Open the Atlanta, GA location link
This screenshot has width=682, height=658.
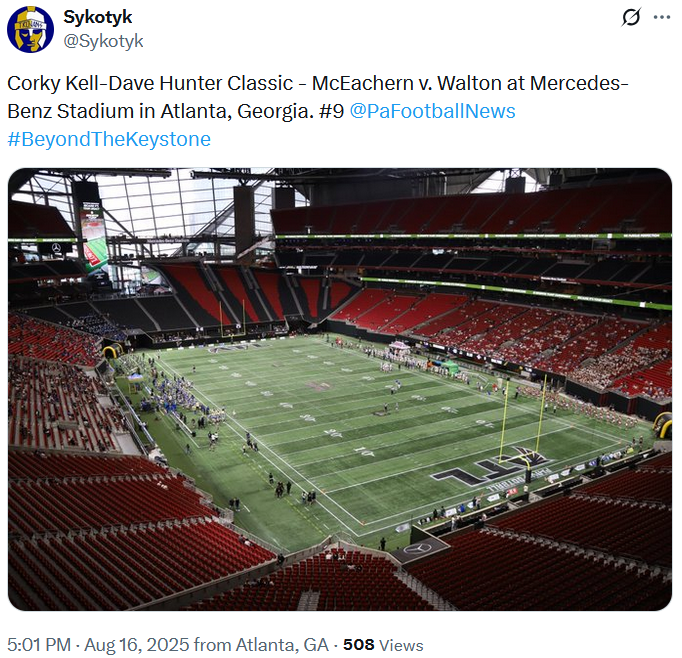point(282,645)
